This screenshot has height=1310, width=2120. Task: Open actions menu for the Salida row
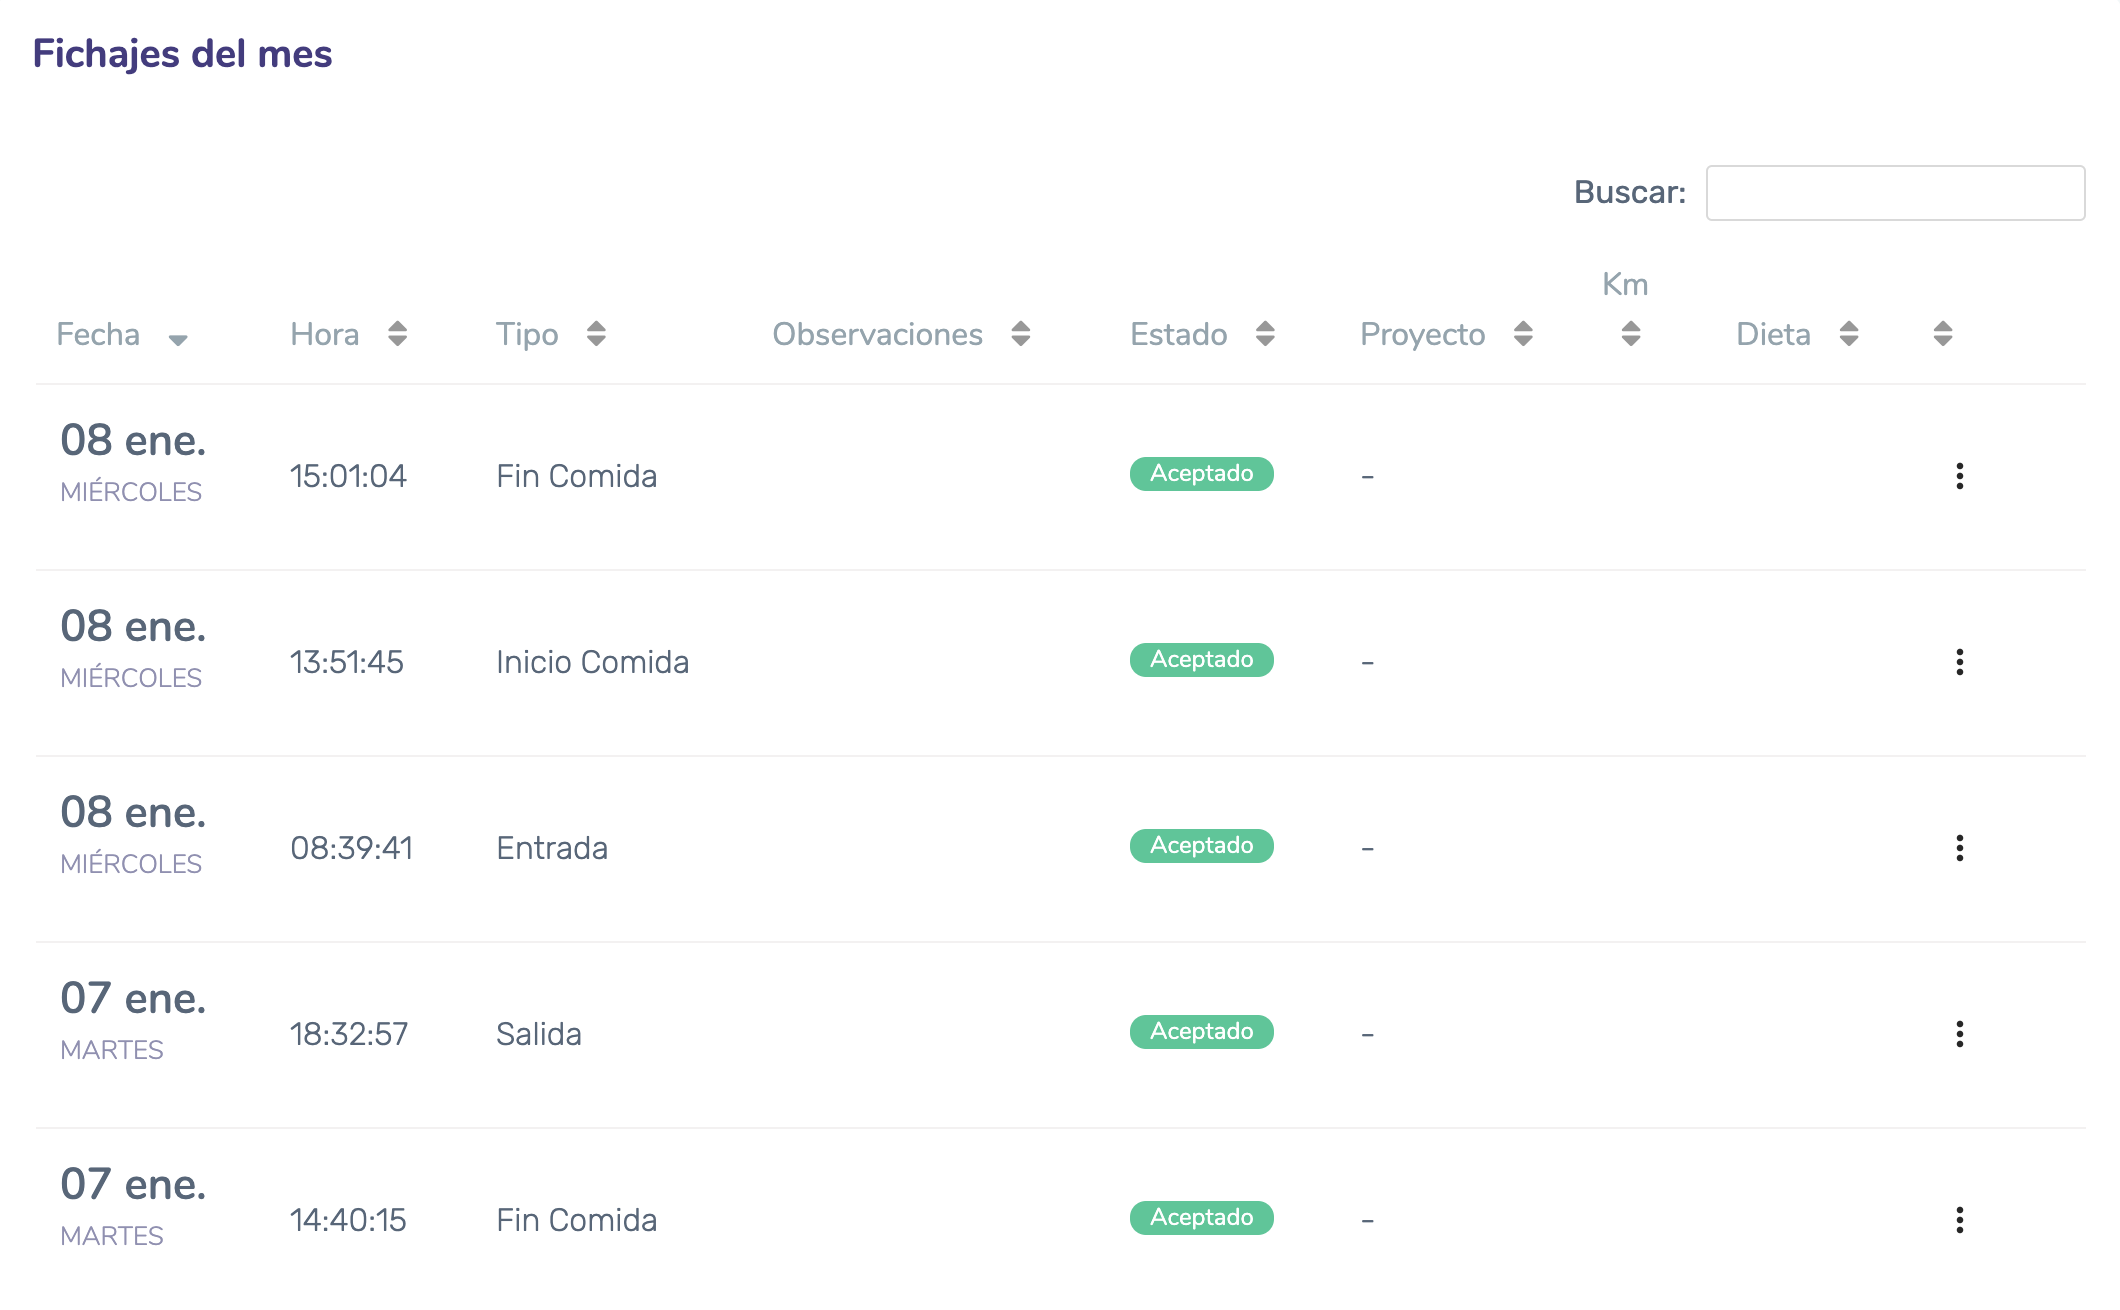(1959, 1034)
